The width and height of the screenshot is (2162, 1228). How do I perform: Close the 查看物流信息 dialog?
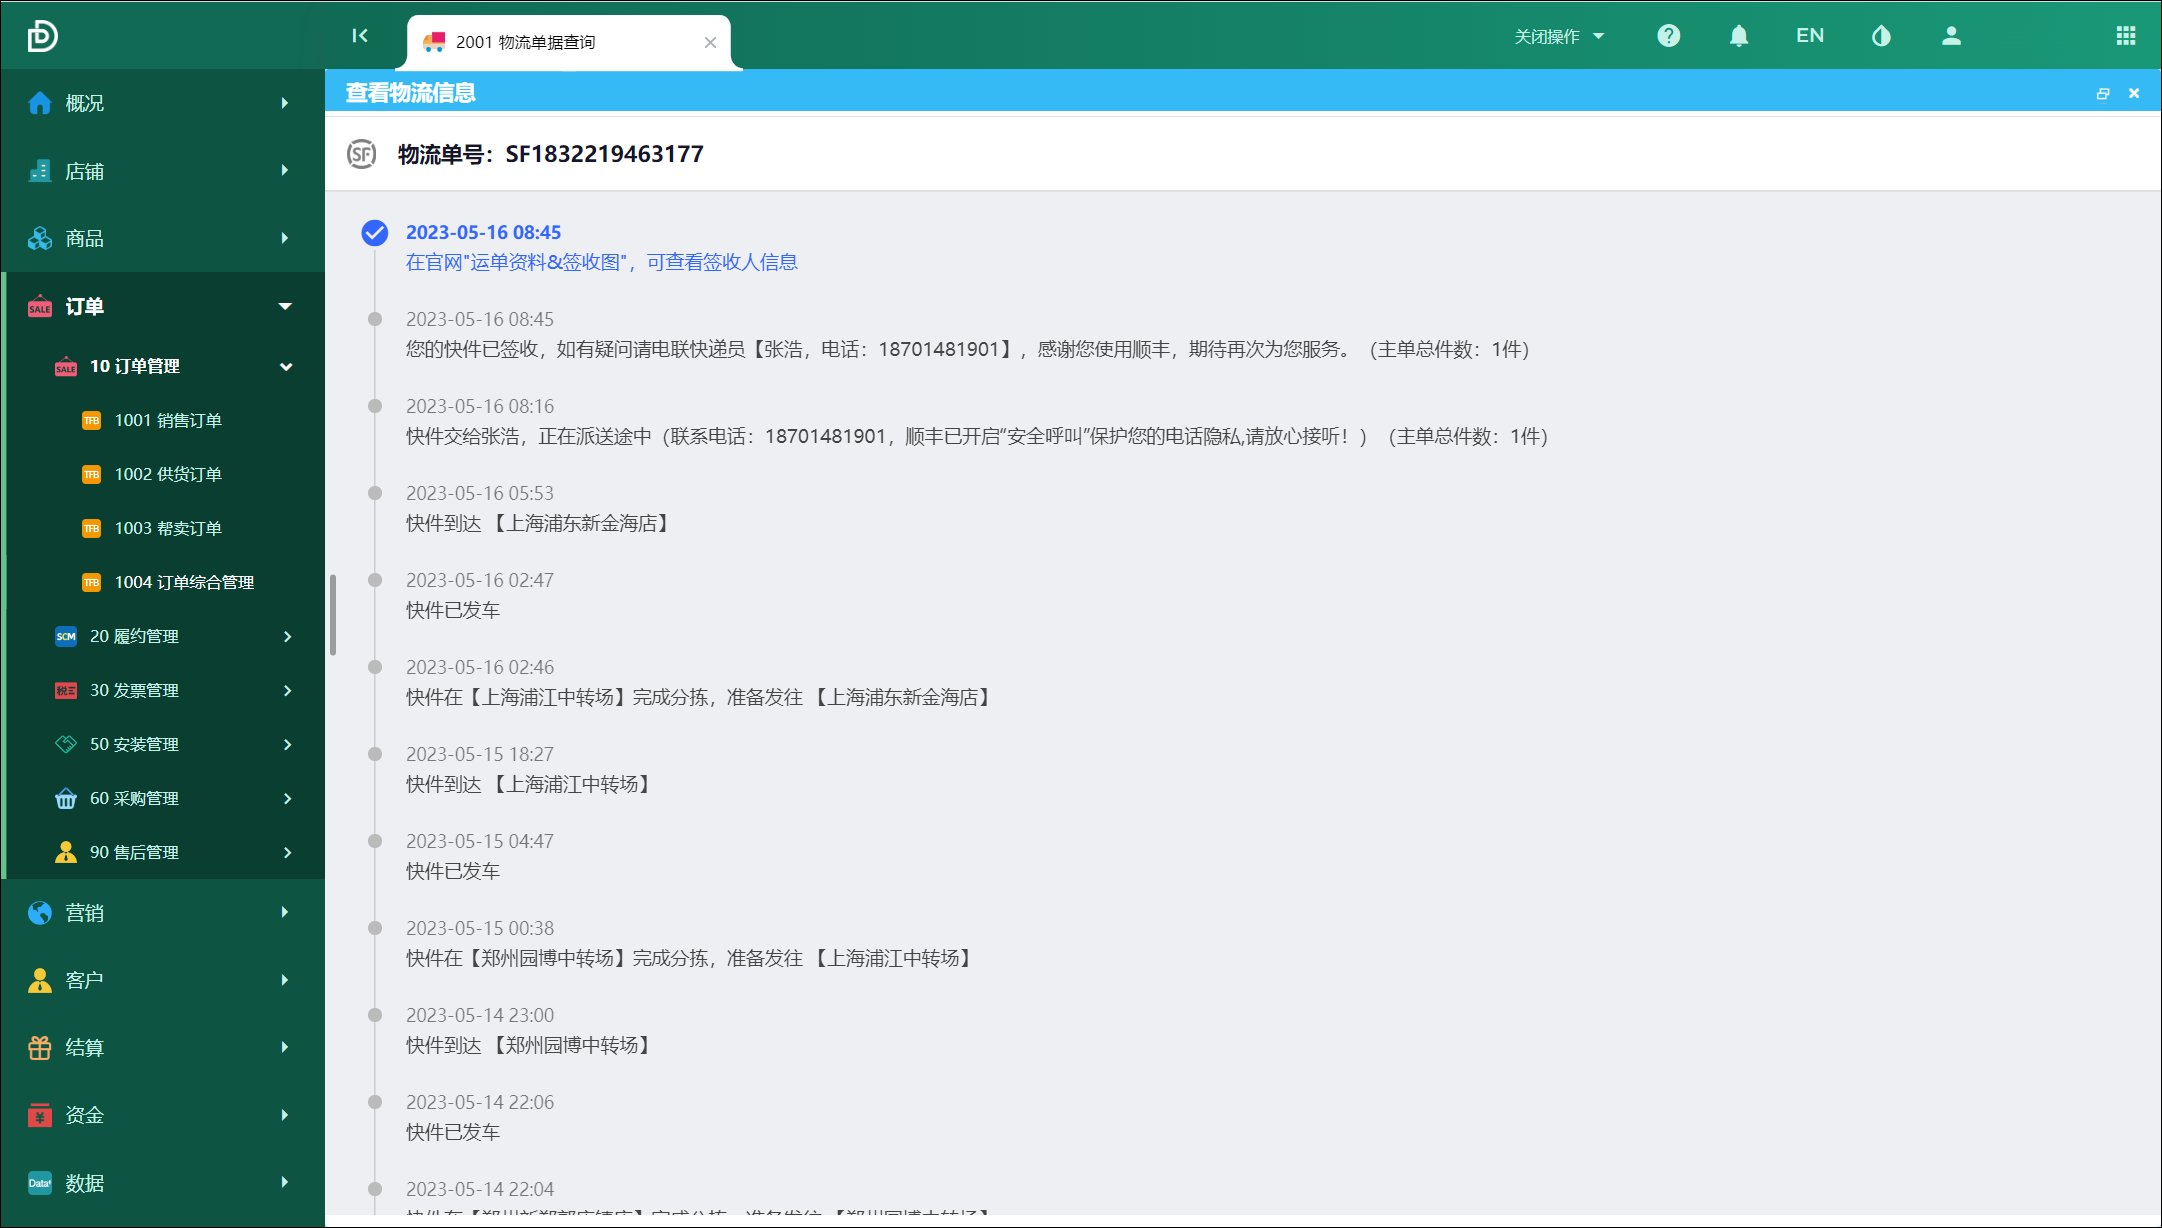click(2134, 93)
